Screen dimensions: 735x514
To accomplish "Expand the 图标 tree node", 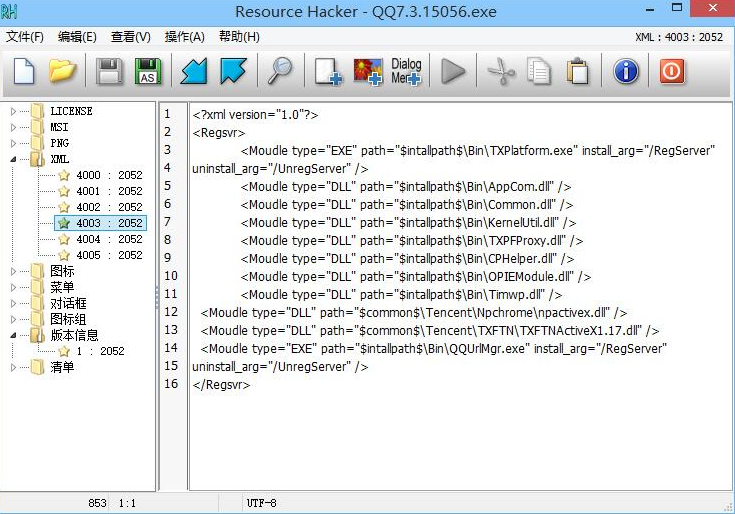I will [13, 271].
